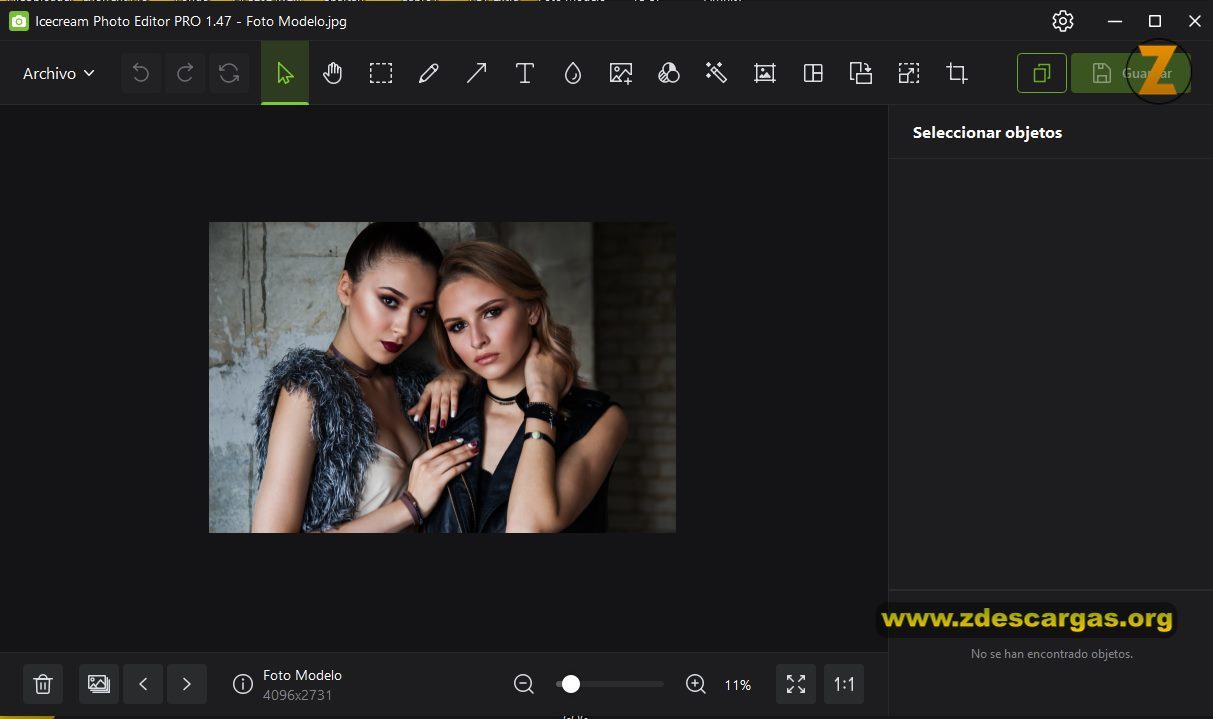Click the zoom in magnifier
The width and height of the screenshot is (1213, 719).
click(x=696, y=684)
